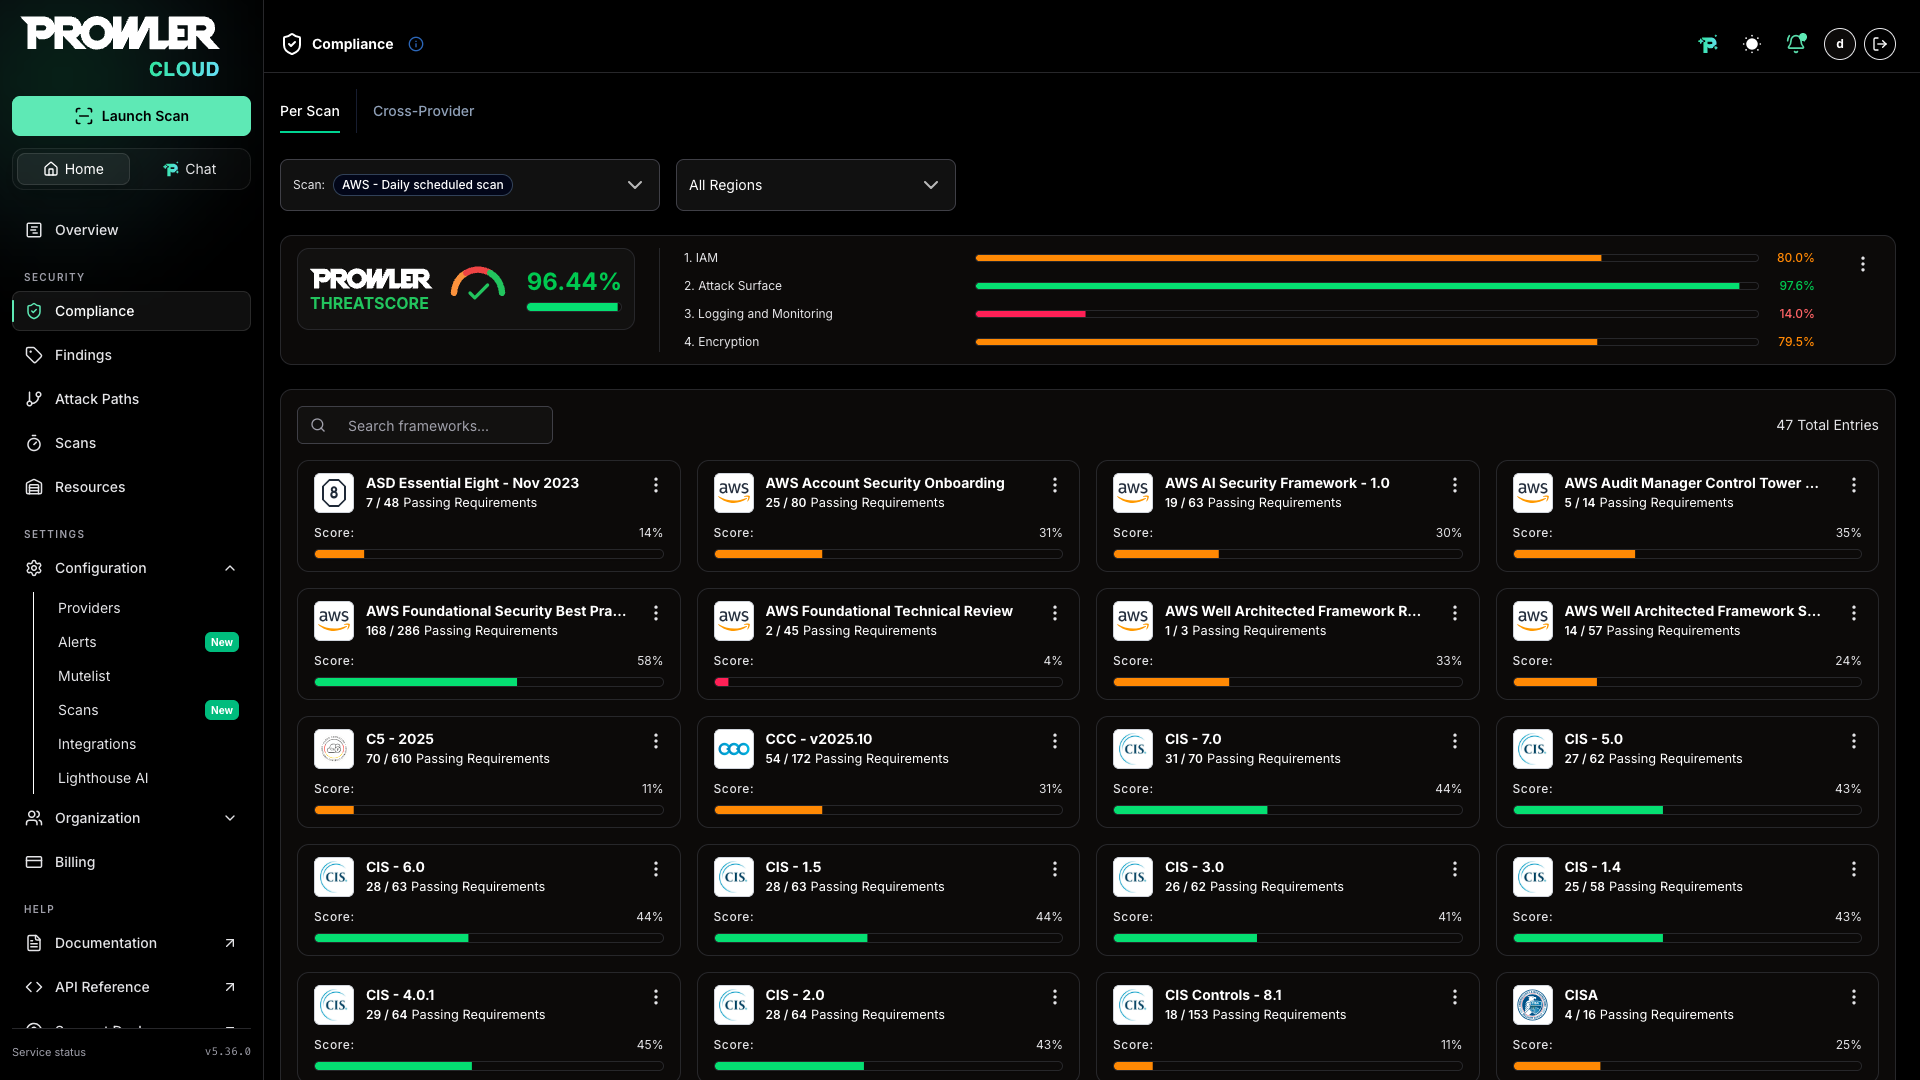Open Lighthouse AI under Configuration
The width and height of the screenshot is (1920, 1080).
[x=103, y=778]
